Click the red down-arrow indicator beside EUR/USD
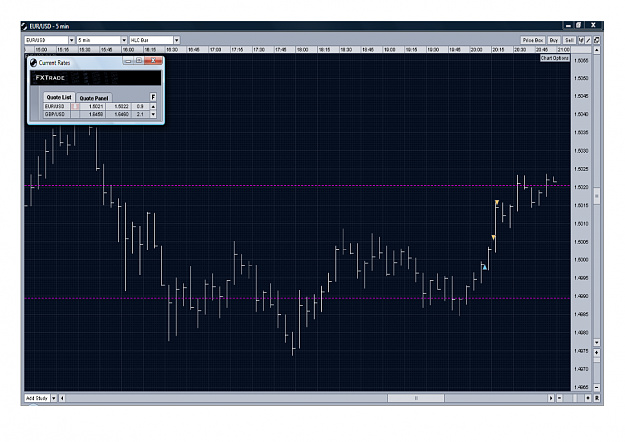 [x=75, y=106]
